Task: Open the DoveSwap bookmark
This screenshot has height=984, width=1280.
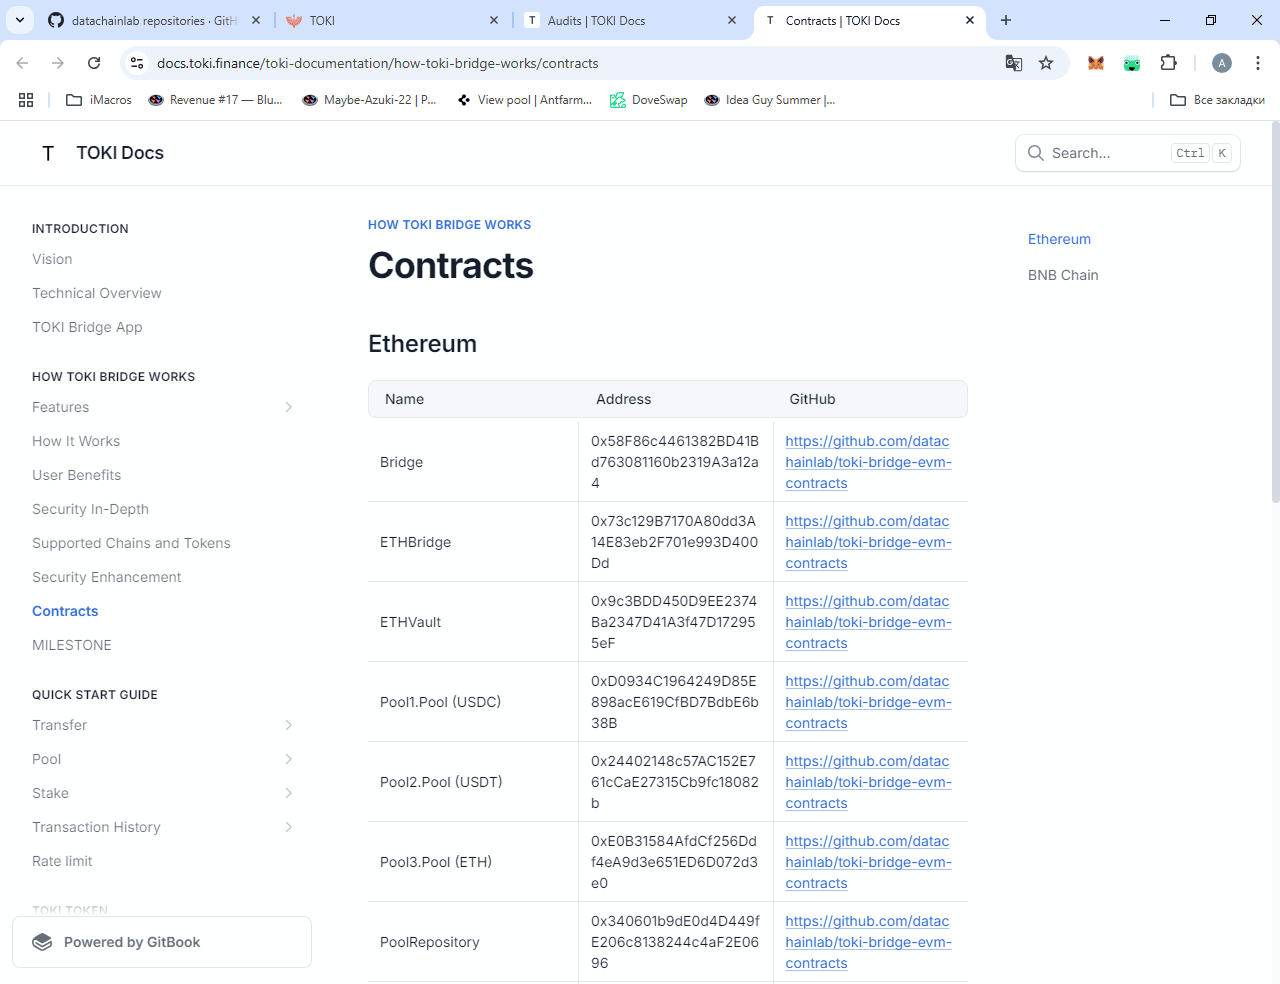Action: click(649, 100)
